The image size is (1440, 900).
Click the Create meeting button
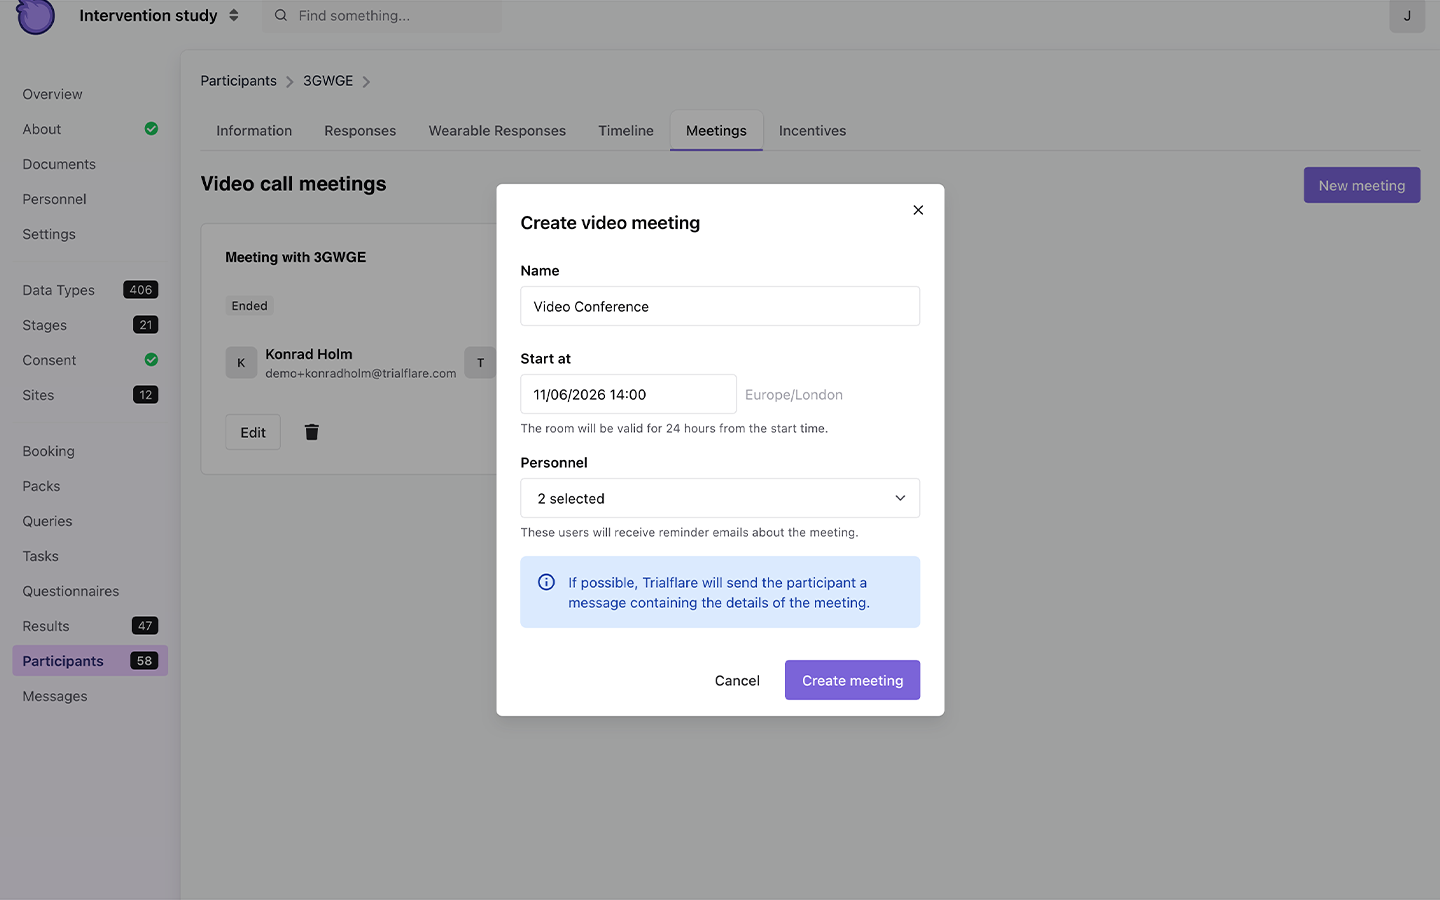(852, 680)
